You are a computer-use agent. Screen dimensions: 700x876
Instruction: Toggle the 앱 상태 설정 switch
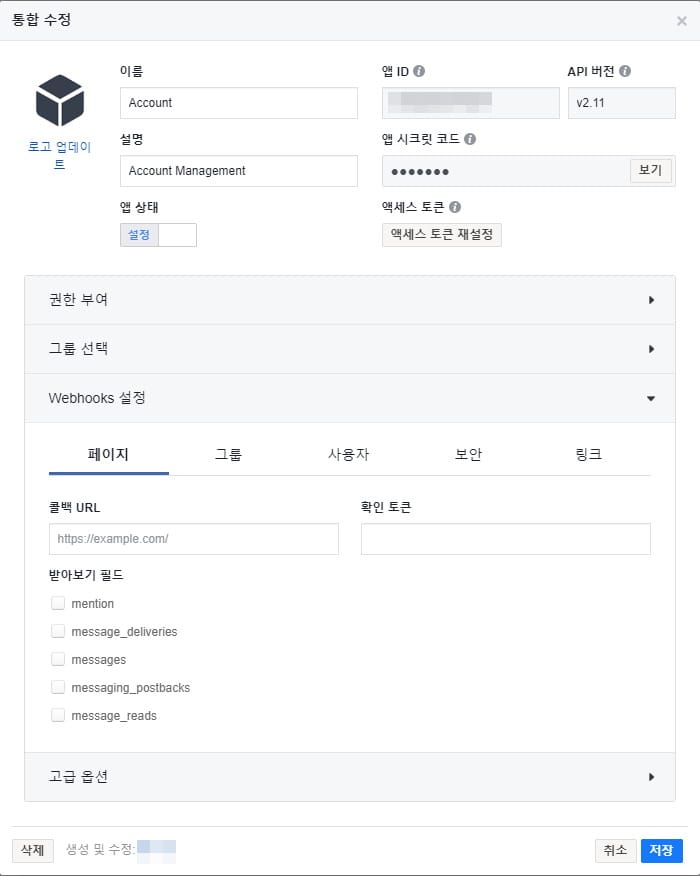point(158,235)
